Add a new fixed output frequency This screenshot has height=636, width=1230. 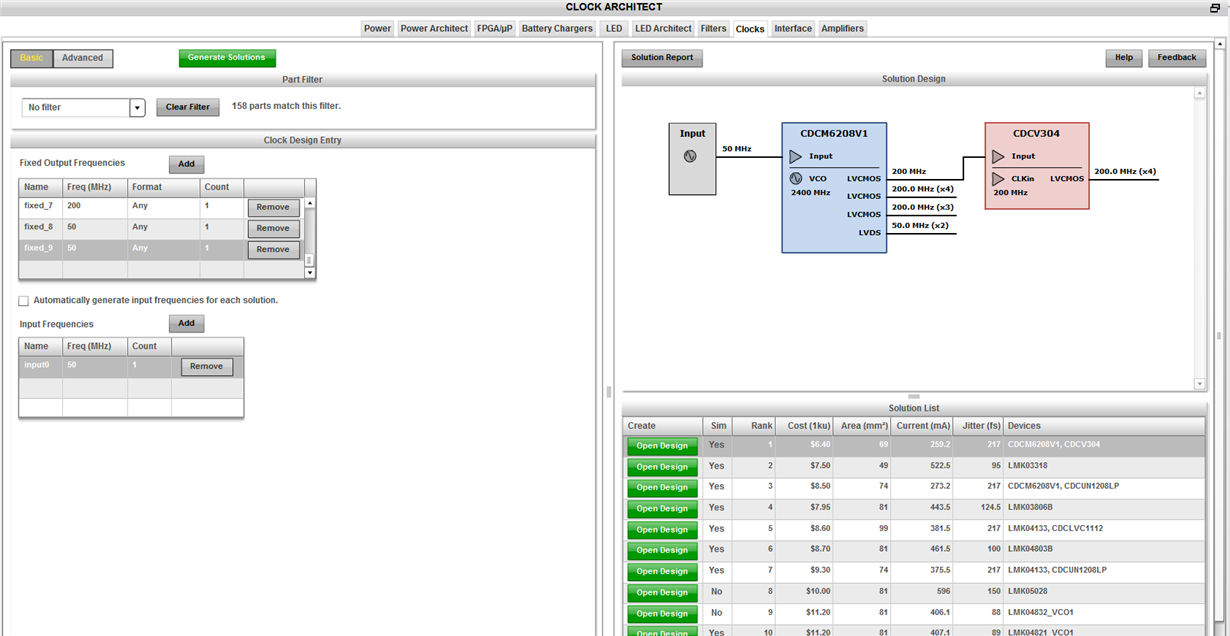click(x=186, y=164)
